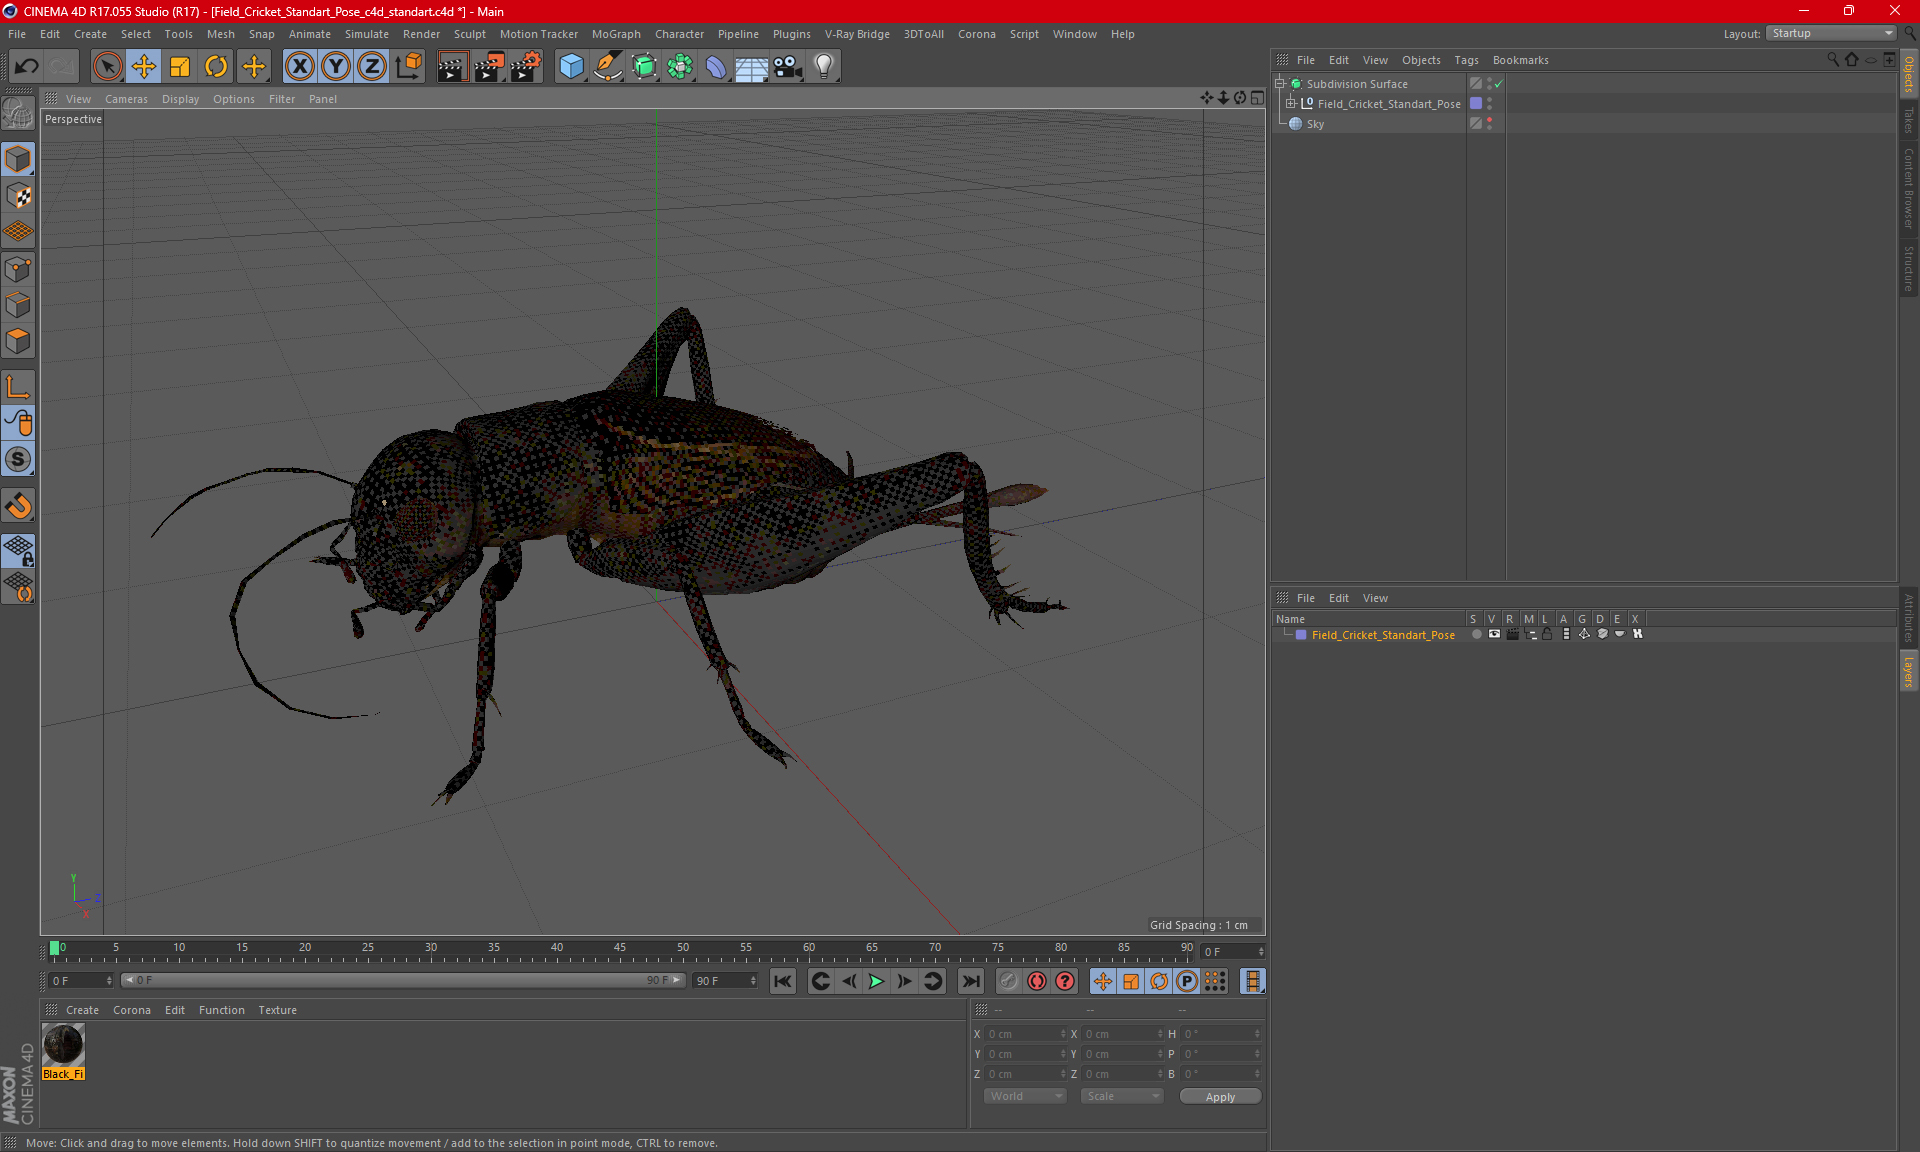This screenshot has width=1920, height=1152.
Task: Open the Scale mode dropdown
Action: 1122,1096
